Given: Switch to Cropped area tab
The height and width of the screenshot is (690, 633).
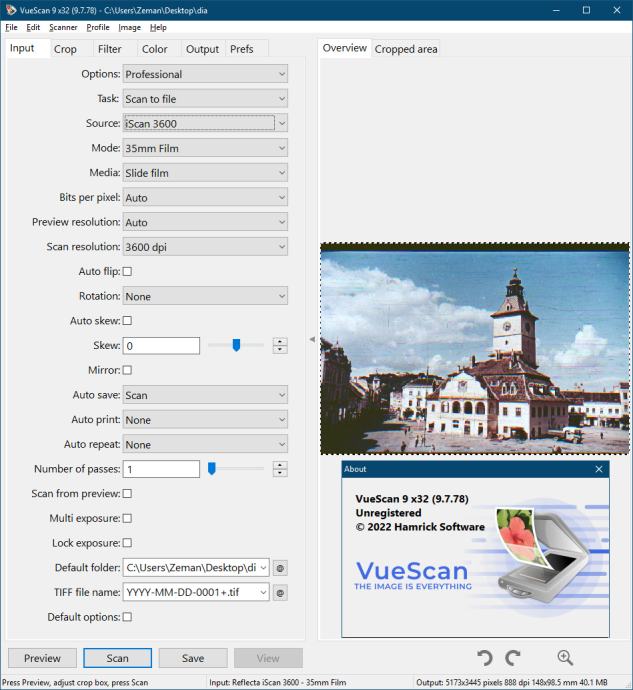Looking at the screenshot, I should click(x=406, y=49).
